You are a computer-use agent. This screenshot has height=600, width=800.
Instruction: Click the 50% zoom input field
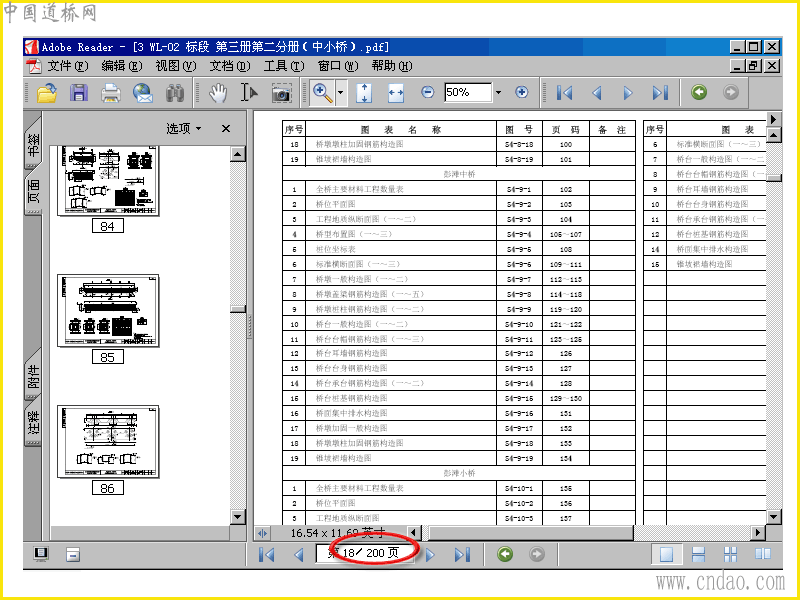(468, 92)
